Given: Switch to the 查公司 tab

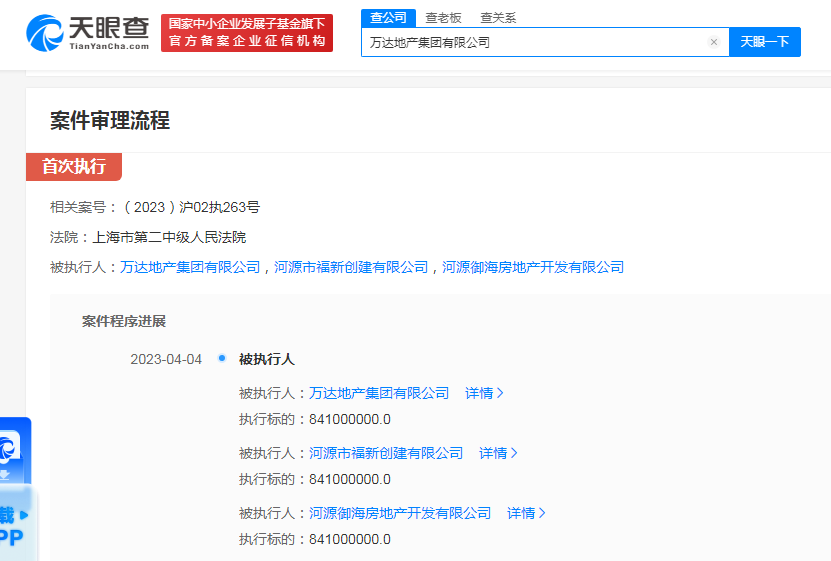Looking at the screenshot, I should click(388, 17).
